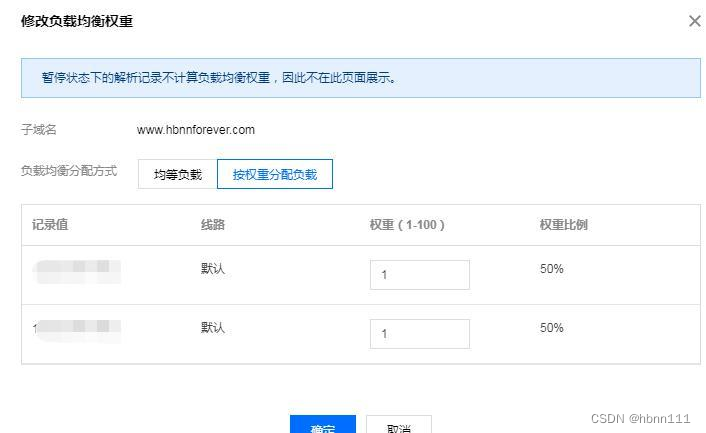Viewport: 706px width, 433px height.
Task: Click the 记录值 column header
Action: tap(50, 225)
